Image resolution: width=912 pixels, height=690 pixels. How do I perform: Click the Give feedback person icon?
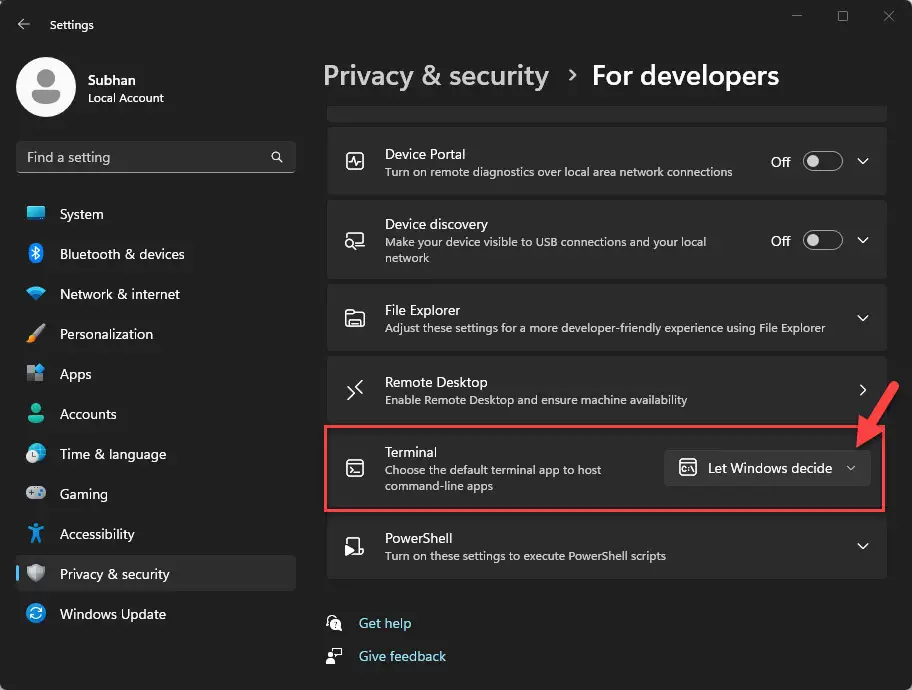334,656
